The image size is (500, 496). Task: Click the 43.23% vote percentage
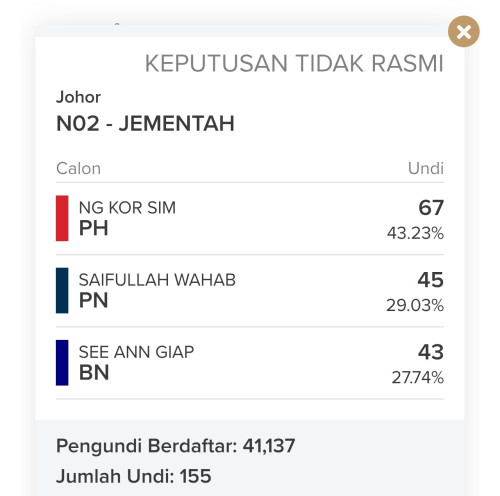click(415, 233)
